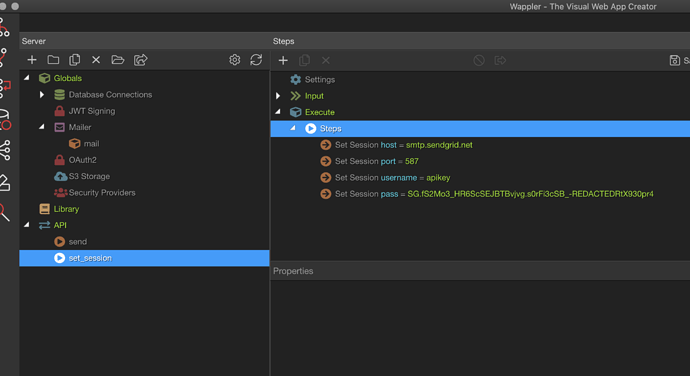Refresh the Server panel

tap(256, 60)
